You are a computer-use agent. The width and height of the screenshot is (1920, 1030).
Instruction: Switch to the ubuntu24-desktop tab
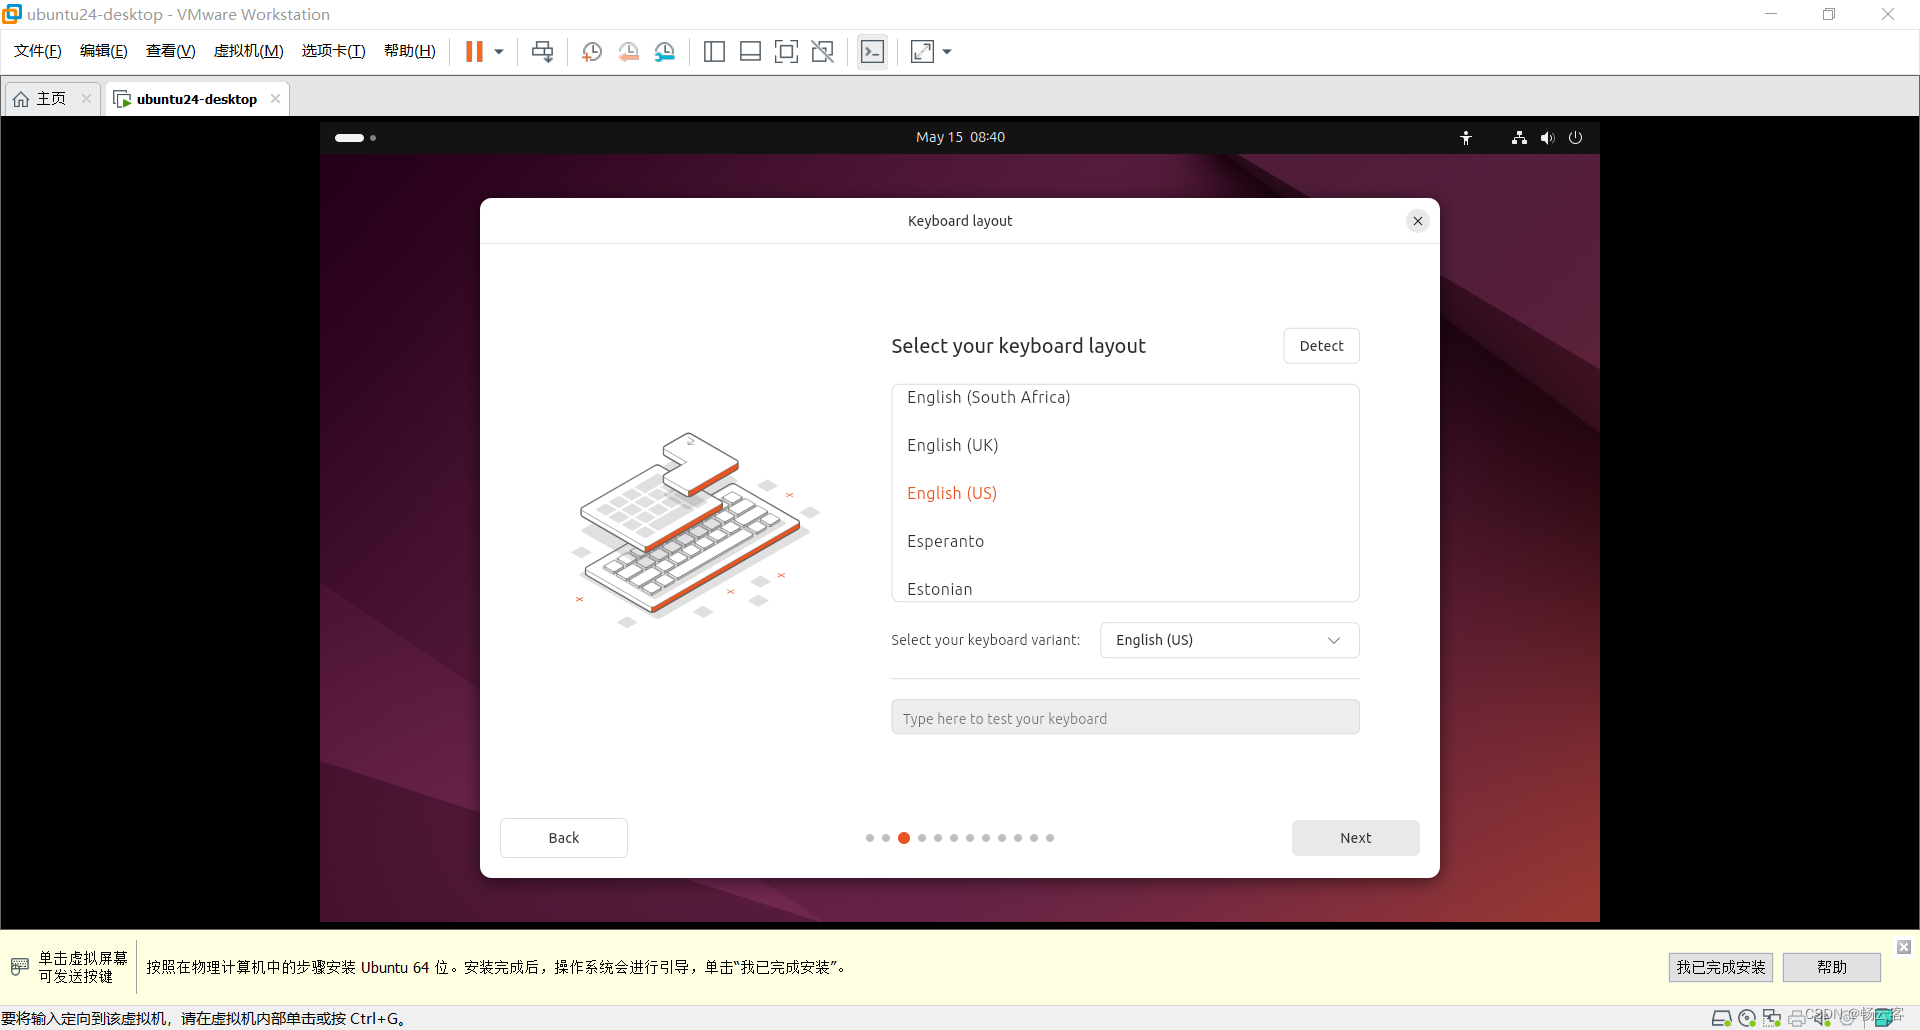195,98
